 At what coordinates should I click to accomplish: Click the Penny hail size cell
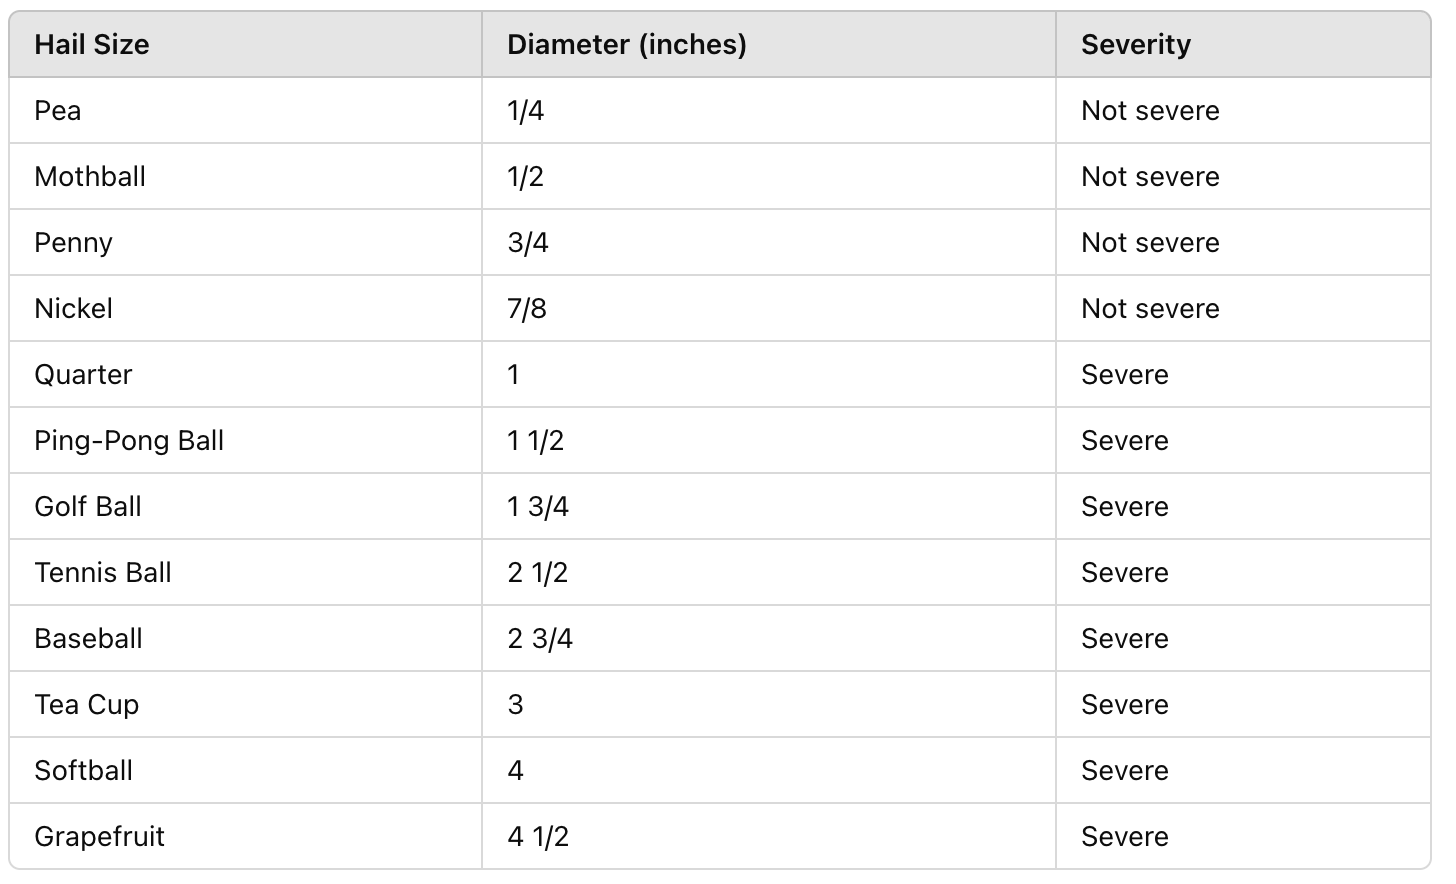[x=245, y=242]
